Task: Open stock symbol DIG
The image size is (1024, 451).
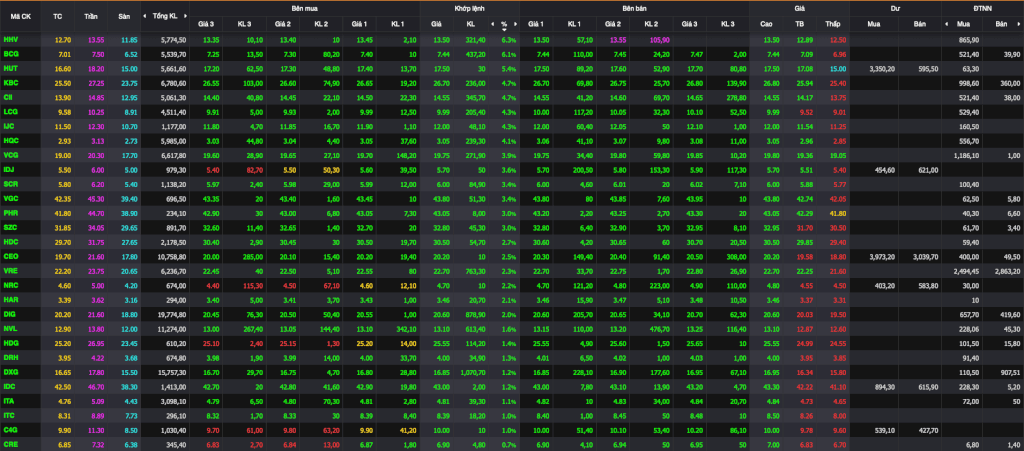Action: pos(10,315)
